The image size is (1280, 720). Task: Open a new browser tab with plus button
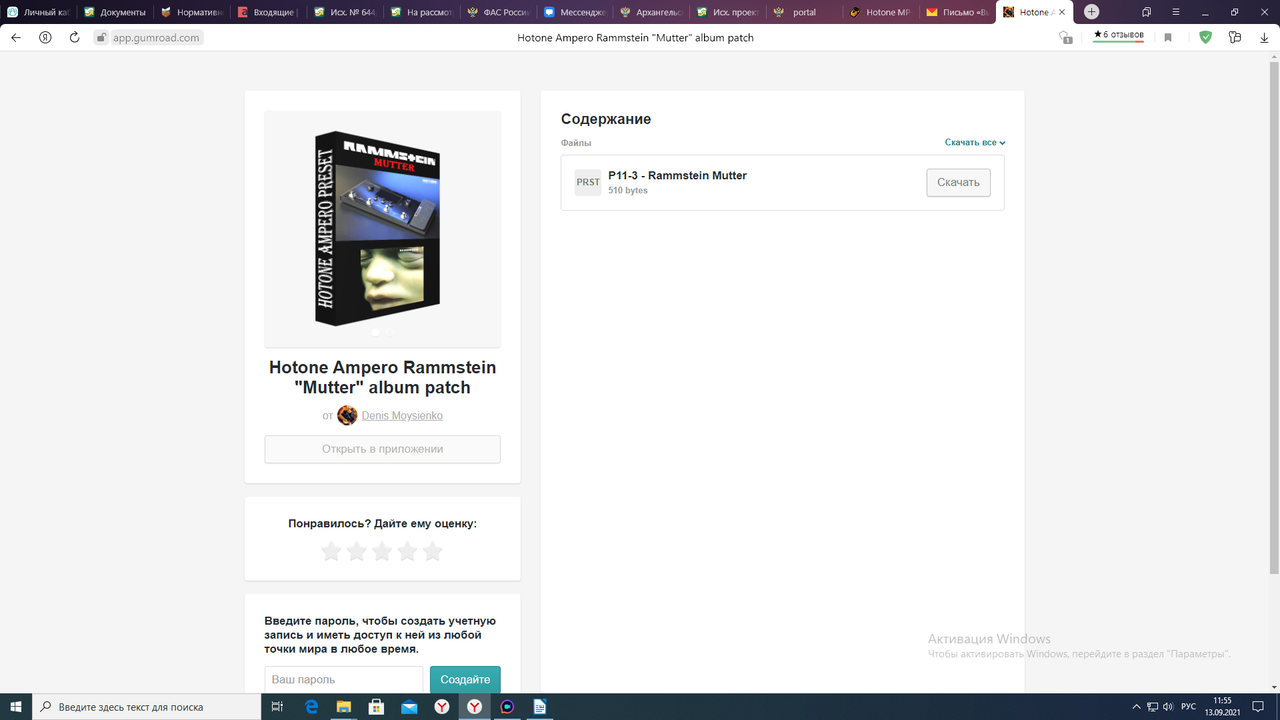(x=1091, y=12)
